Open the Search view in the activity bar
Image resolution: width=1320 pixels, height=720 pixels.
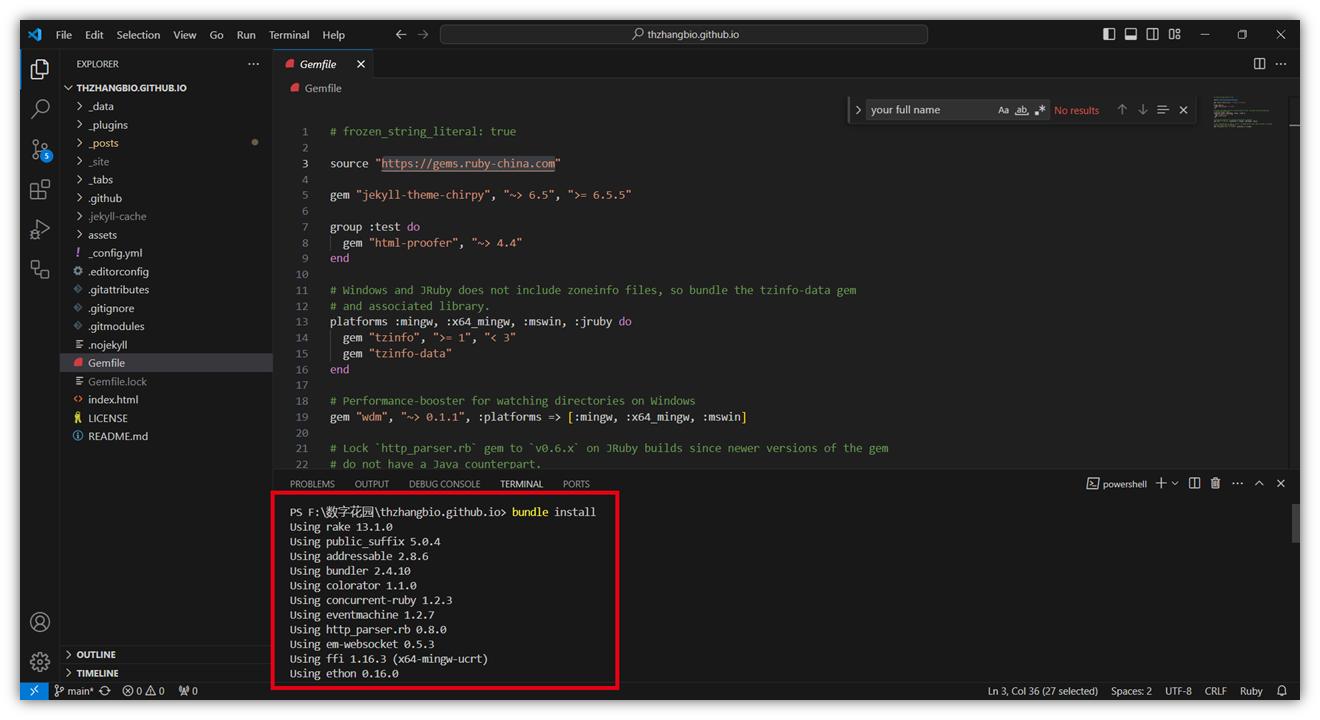40,109
